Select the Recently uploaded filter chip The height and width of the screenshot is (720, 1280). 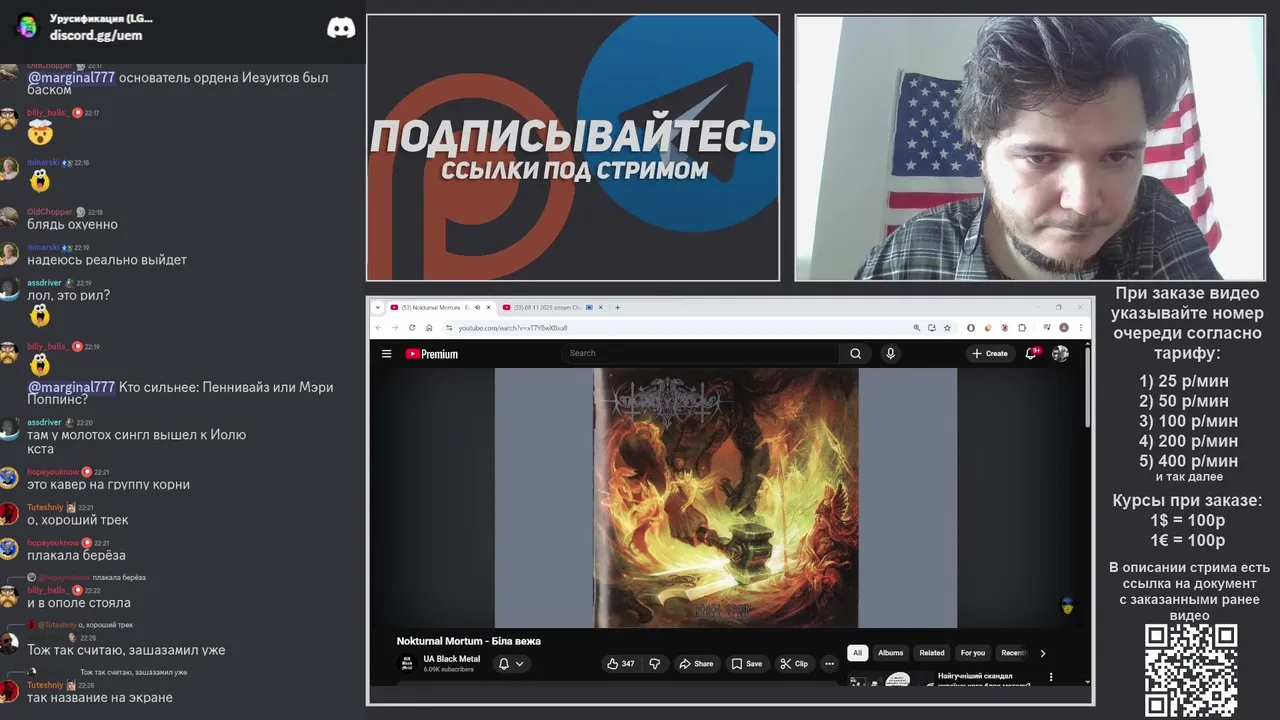[x=1013, y=653]
